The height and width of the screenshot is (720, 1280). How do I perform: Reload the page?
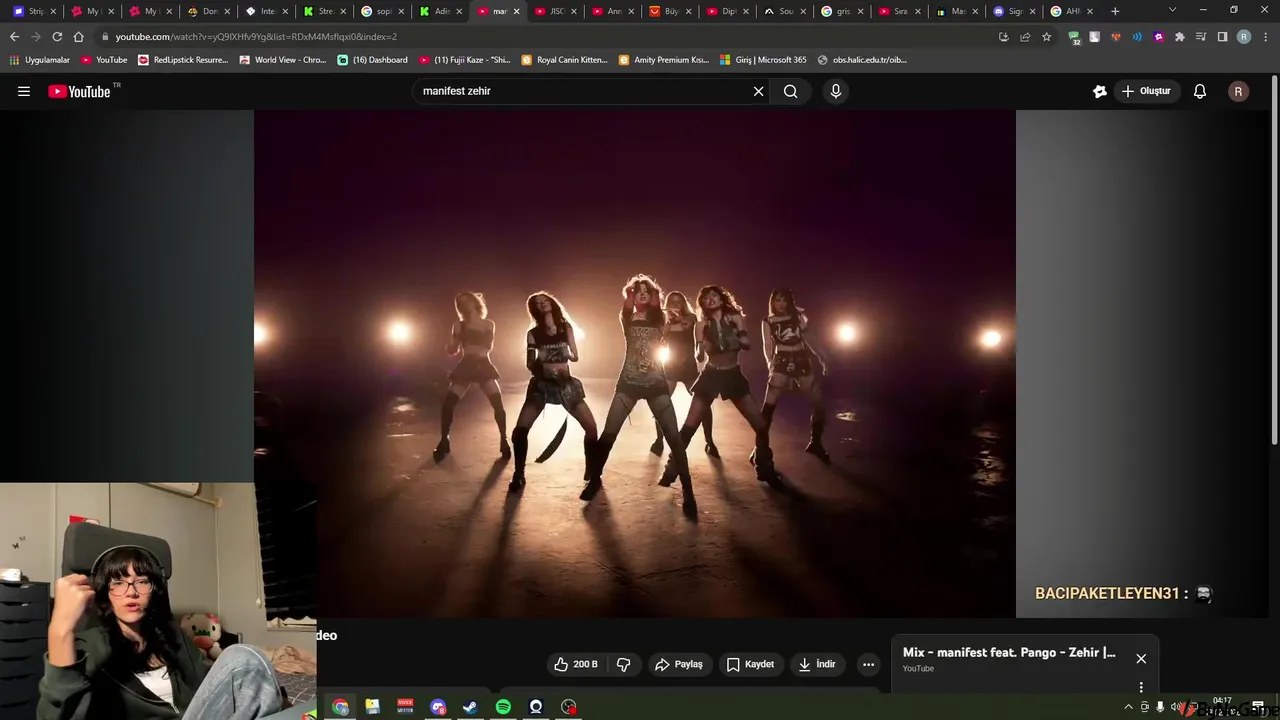coord(57,37)
